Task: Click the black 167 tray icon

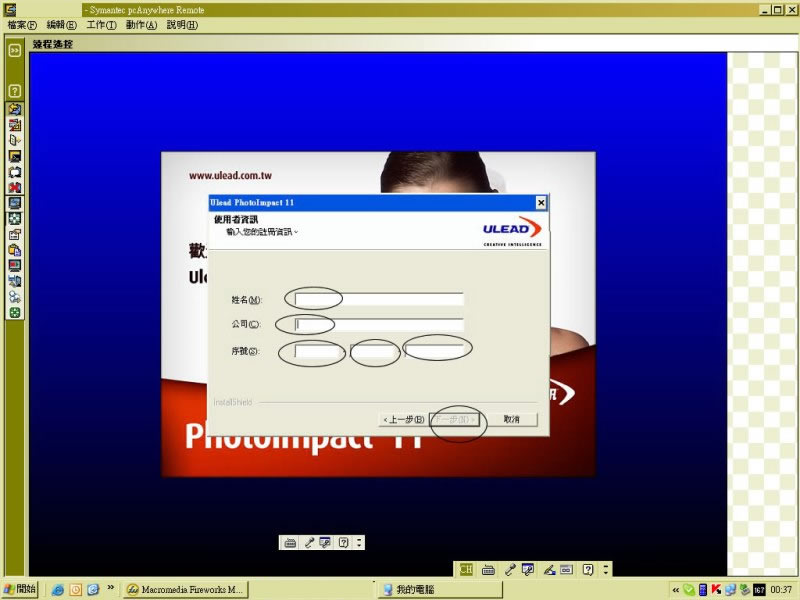Action: 759,590
